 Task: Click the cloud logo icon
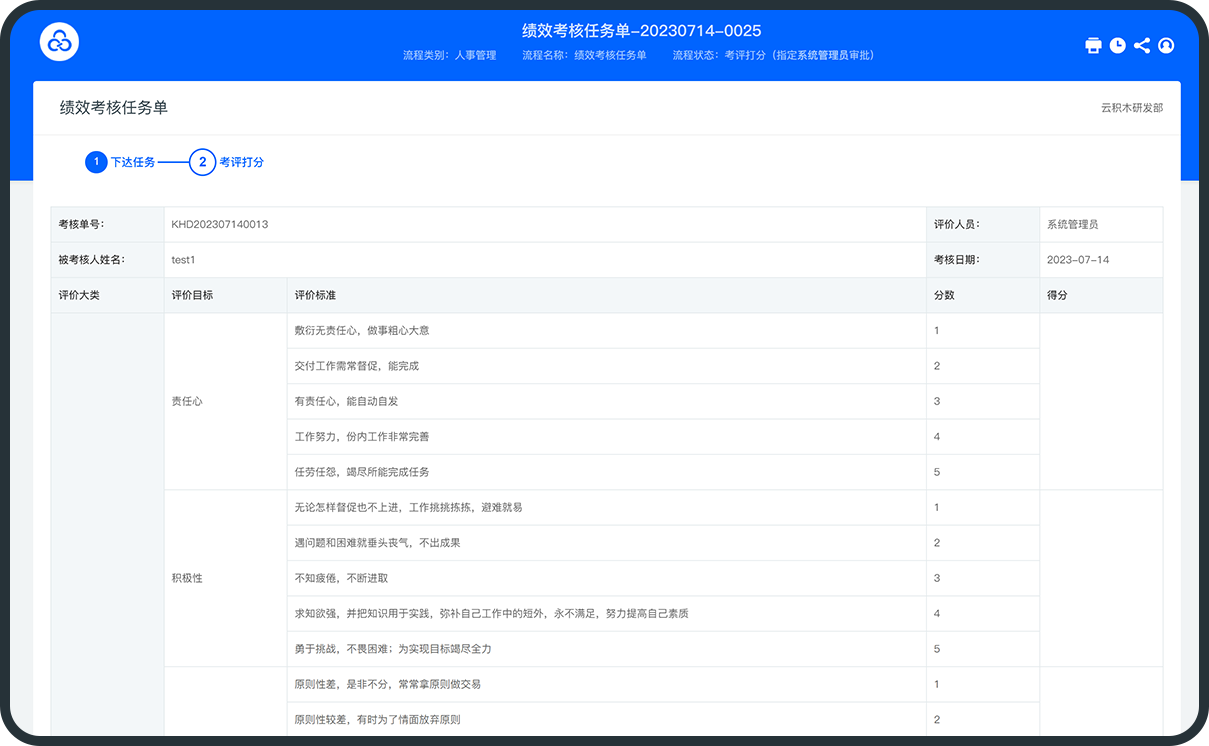59,41
